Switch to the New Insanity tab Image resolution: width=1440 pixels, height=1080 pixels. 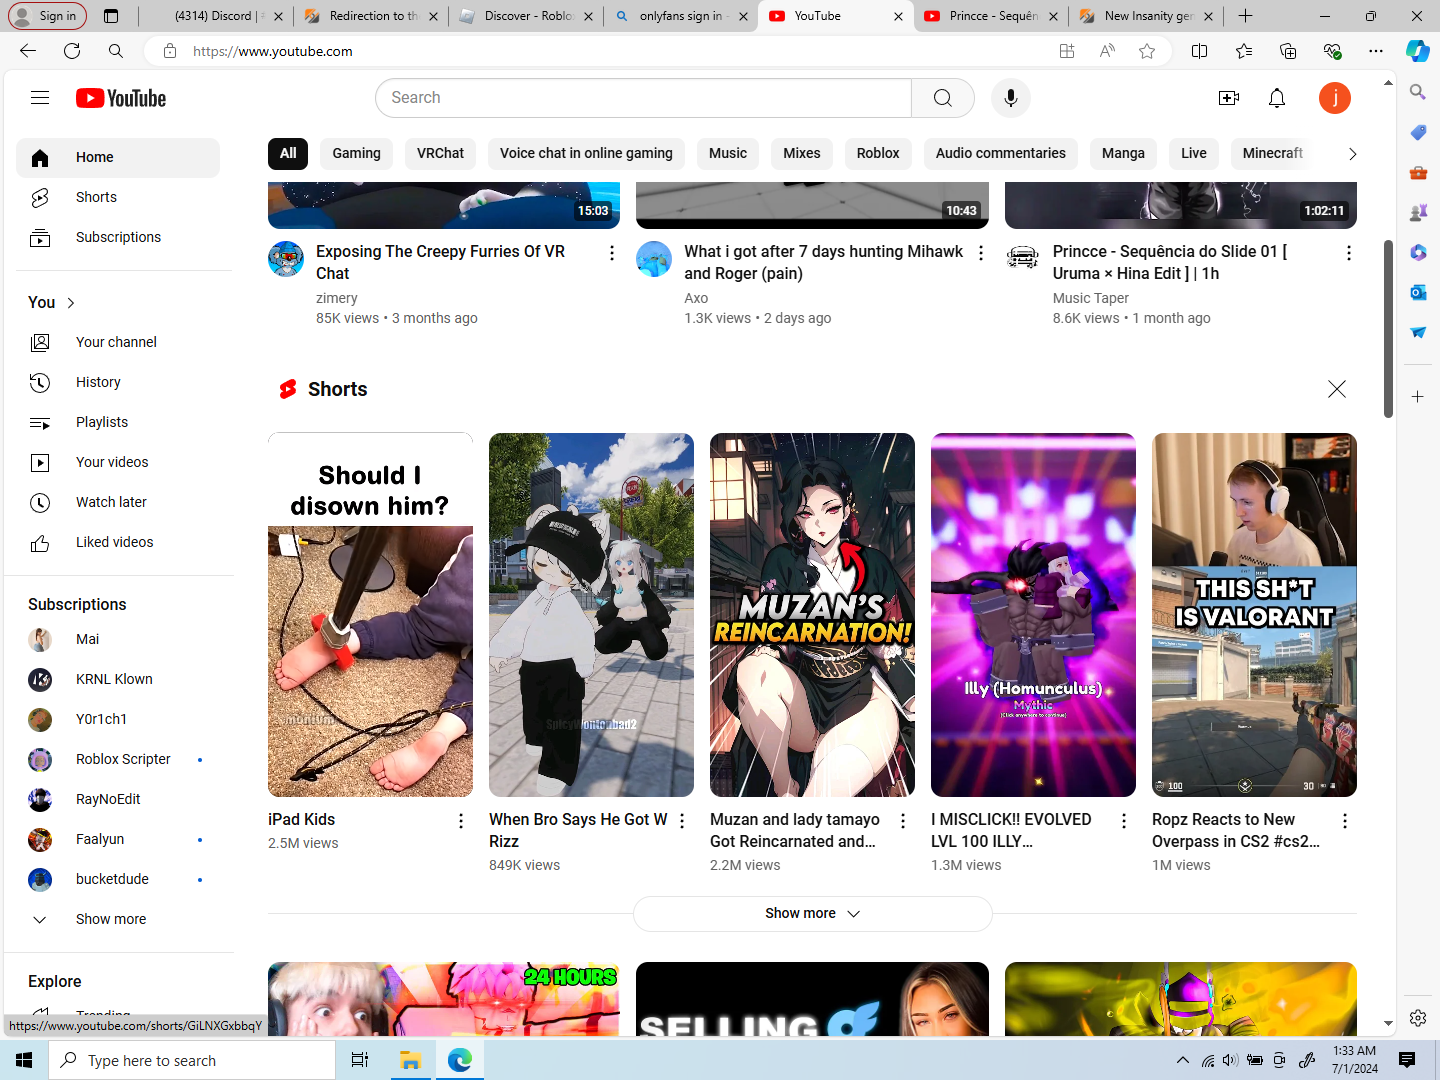pyautogui.click(x=1146, y=16)
